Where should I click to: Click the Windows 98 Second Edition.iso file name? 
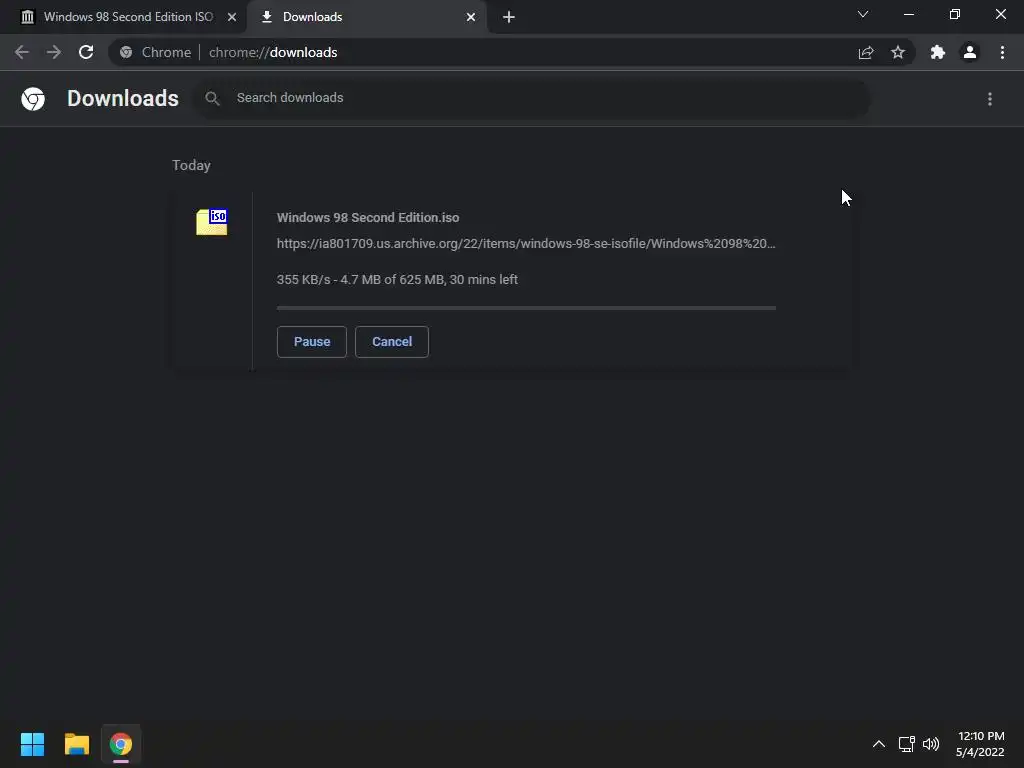click(x=368, y=217)
